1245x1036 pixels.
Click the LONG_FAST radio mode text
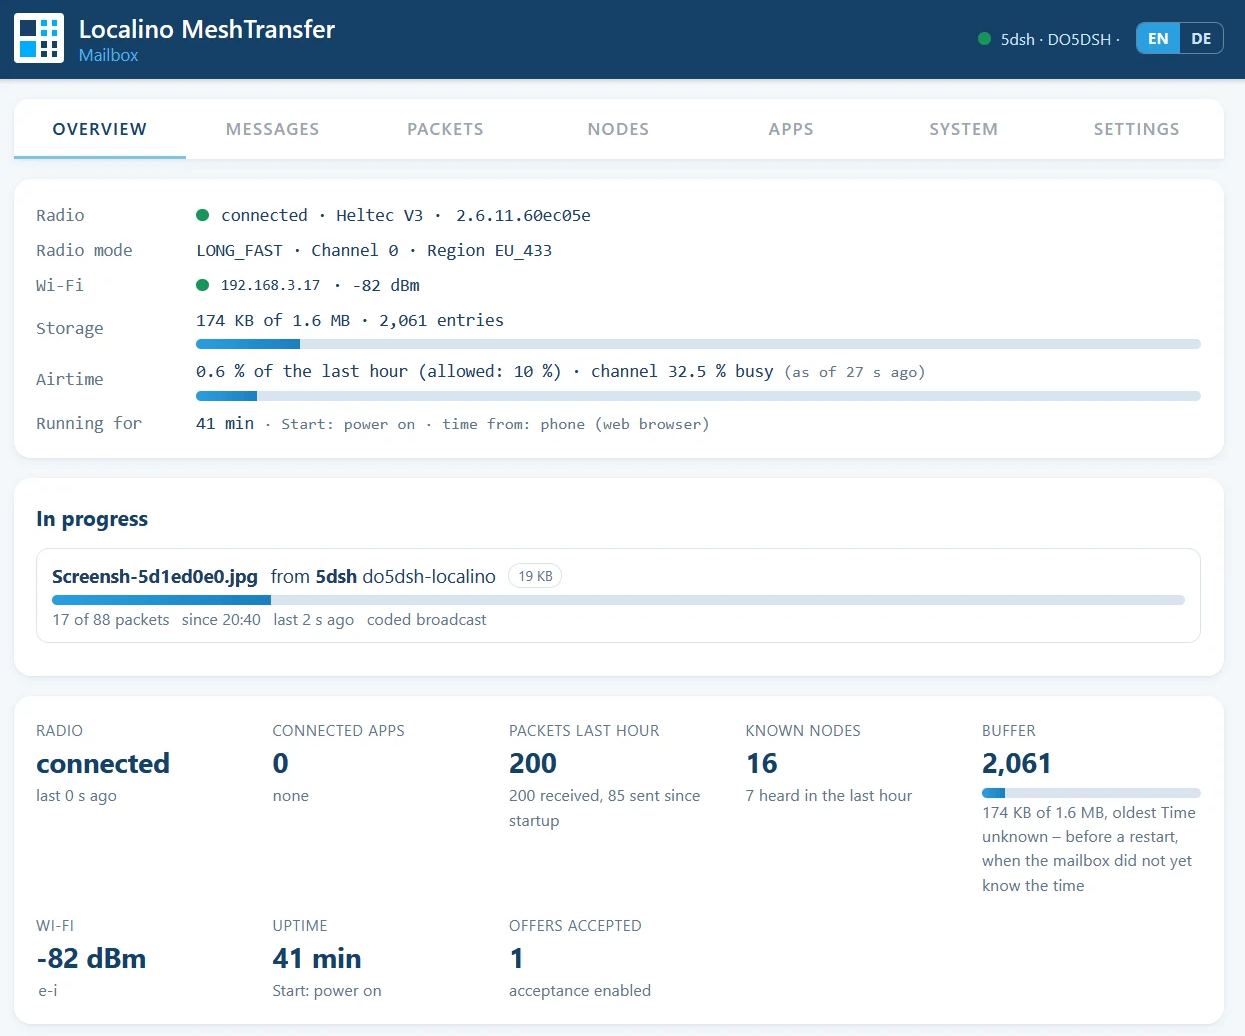click(x=239, y=250)
